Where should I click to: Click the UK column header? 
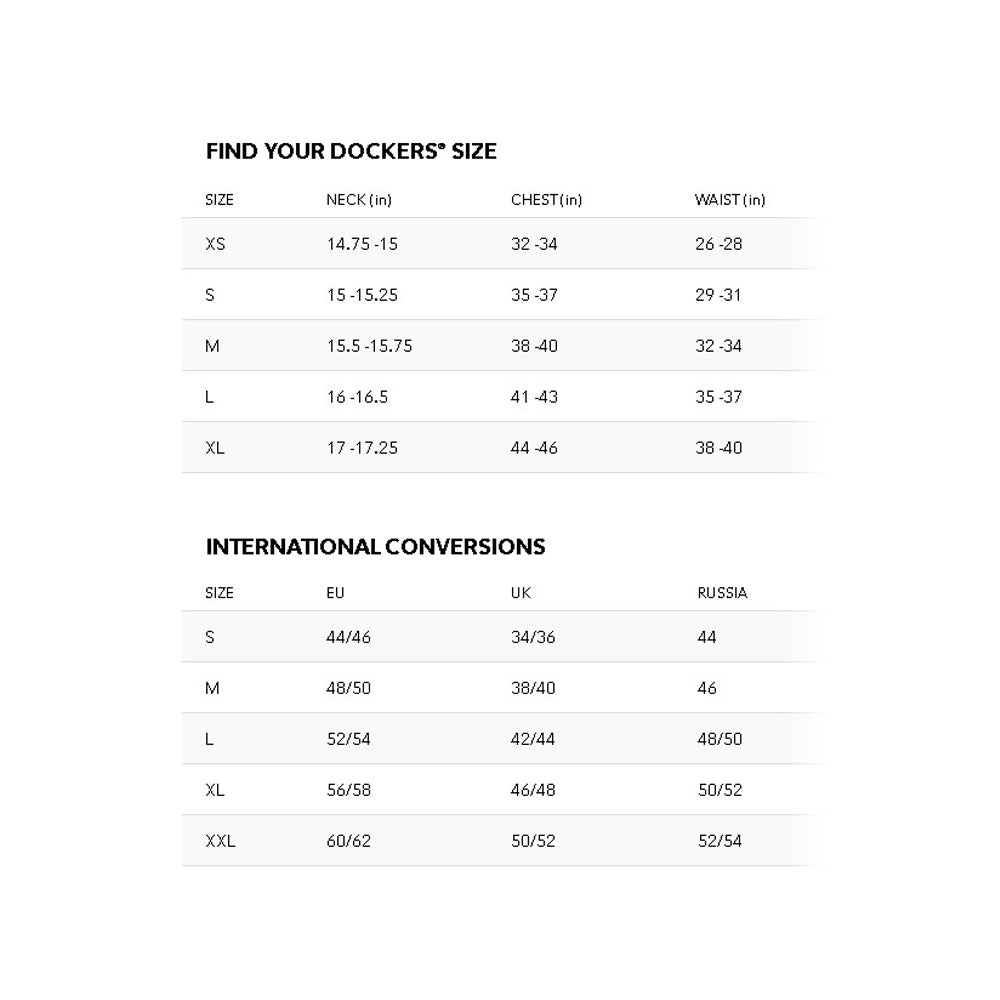click(x=521, y=593)
